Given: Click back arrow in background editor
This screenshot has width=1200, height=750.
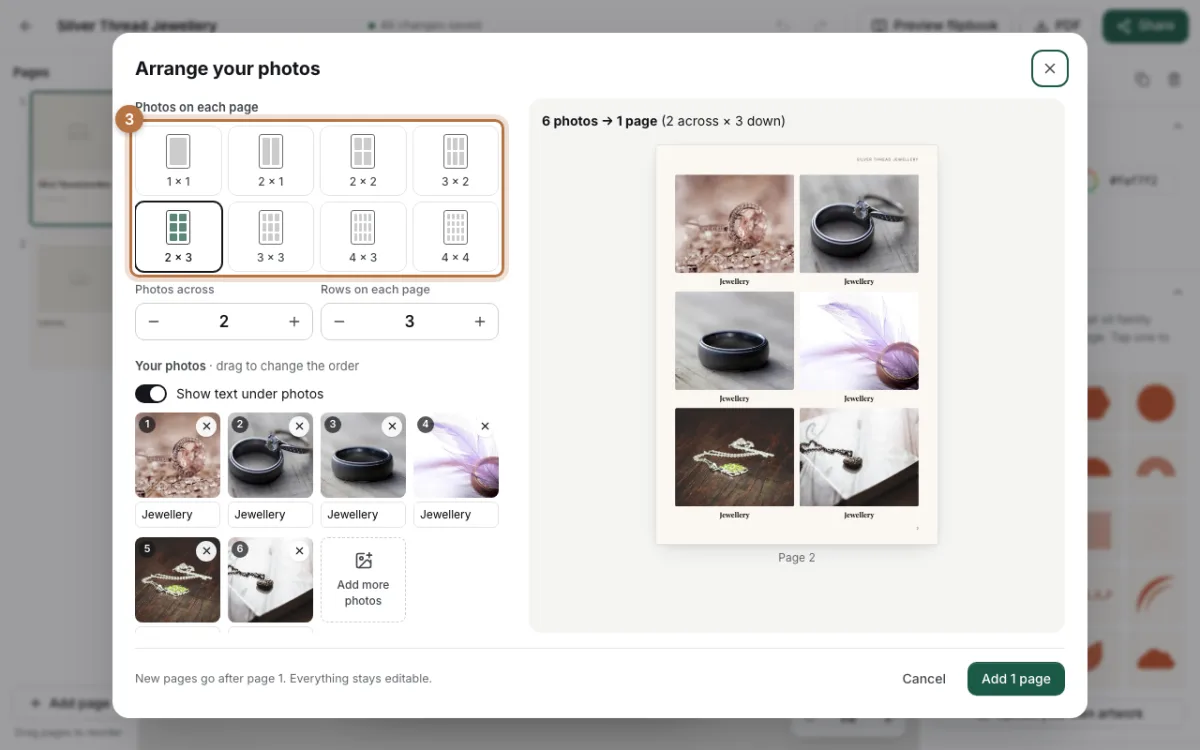Looking at the screenshot, I should coord(25,26).
